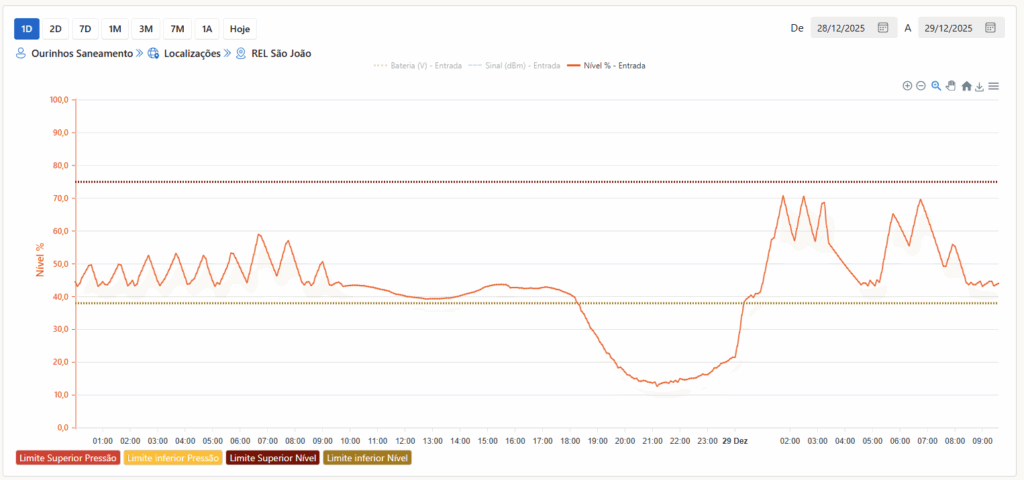Reset chart zoom with home icon
This screenshot has height=480, width=1024.
pyautogui.click(x=966, y=86)
